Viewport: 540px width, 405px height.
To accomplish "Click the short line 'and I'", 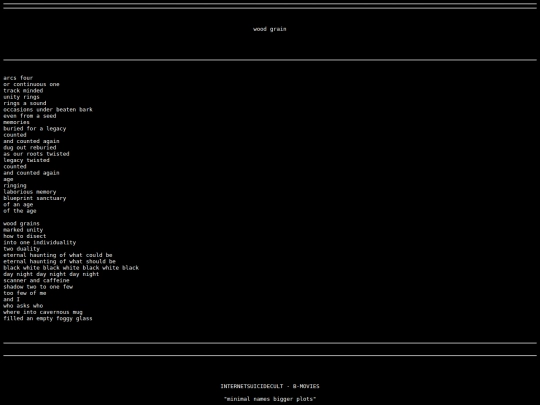I will 11,300.
